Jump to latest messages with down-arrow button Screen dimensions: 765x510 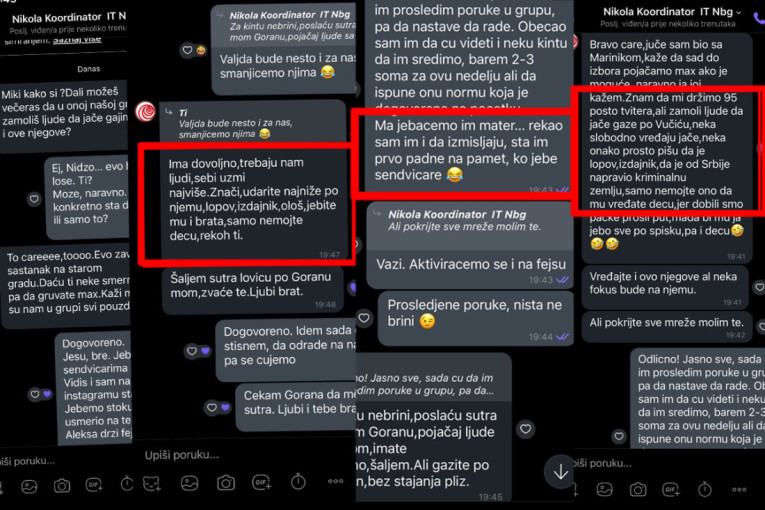pos(560,471)
